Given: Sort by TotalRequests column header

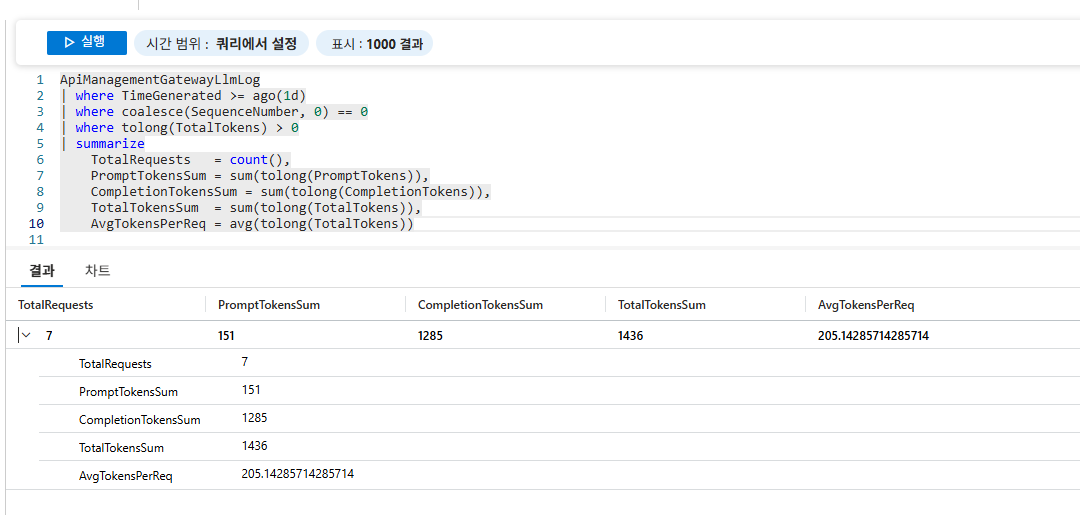Looking at the screenshot, I should (x=56, y=305).
